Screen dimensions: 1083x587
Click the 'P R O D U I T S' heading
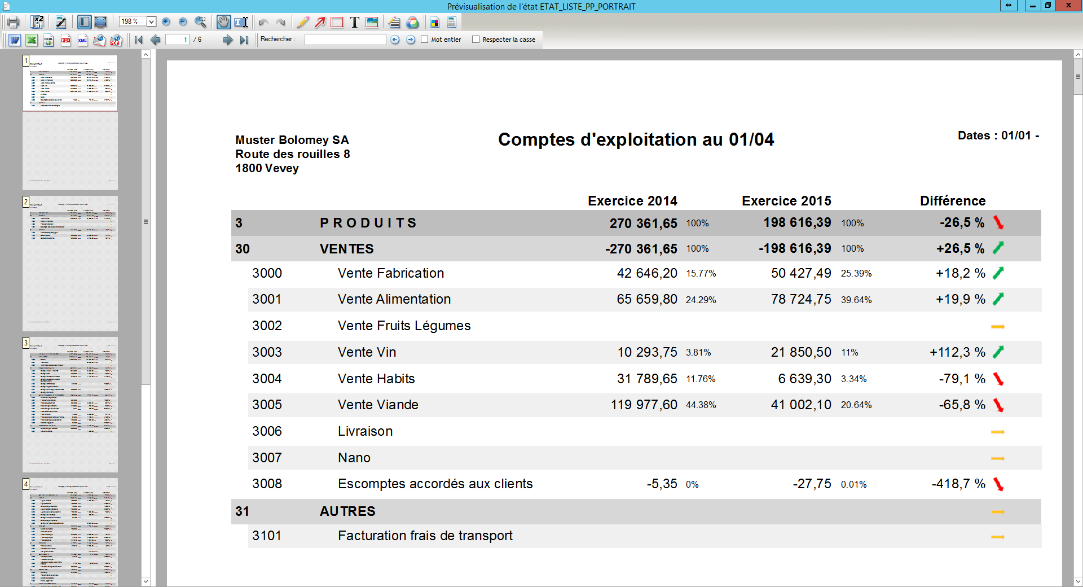tap(368, 223)
